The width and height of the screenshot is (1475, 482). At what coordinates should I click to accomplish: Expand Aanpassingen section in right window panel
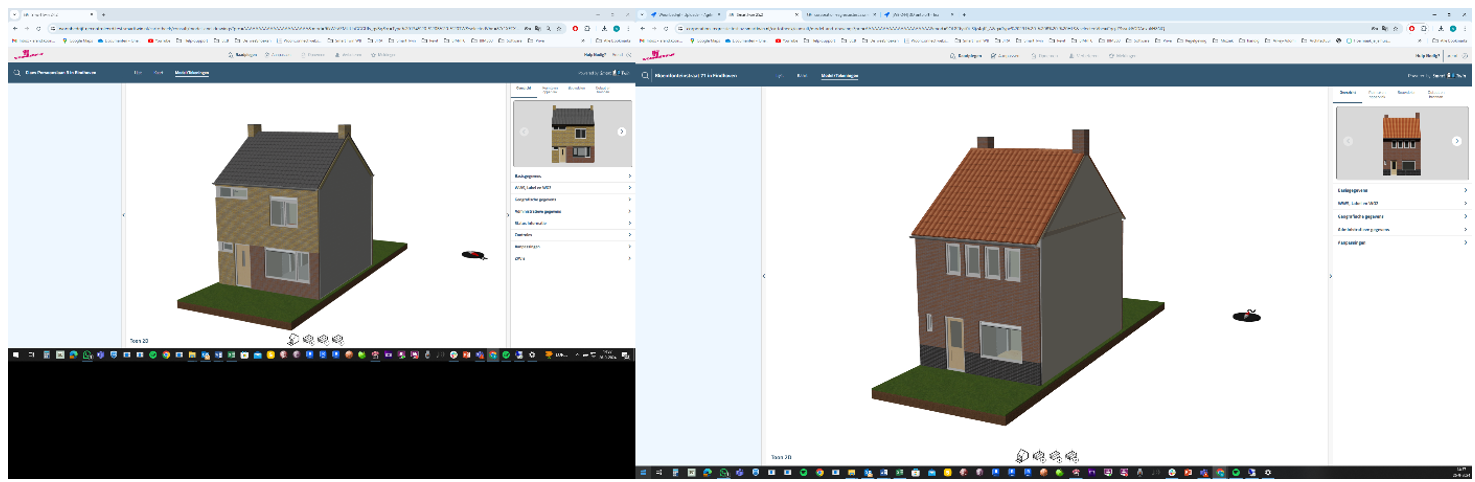pos(1402,242)
